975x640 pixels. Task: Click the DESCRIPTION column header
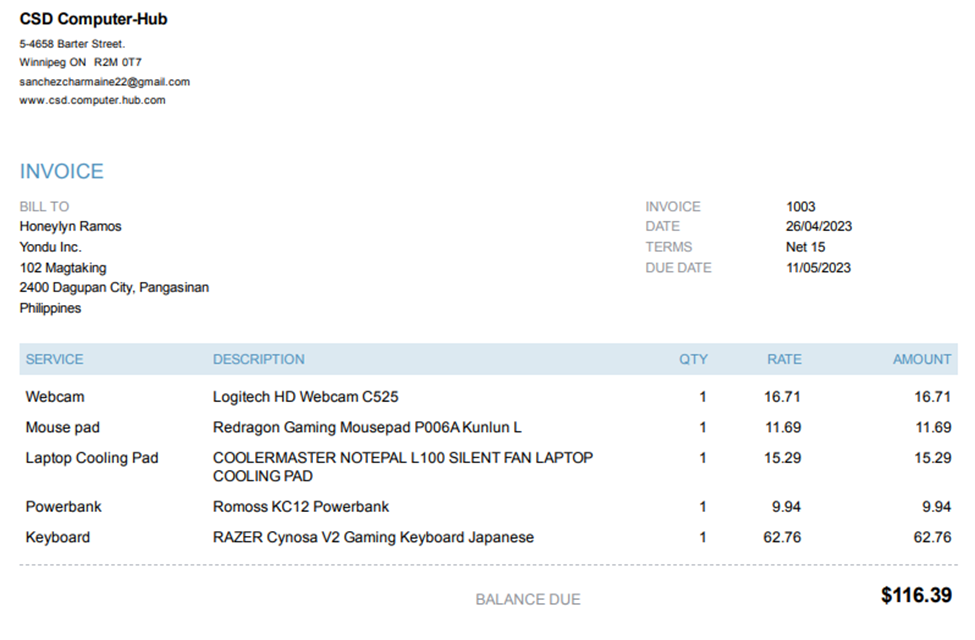[259, 359]
